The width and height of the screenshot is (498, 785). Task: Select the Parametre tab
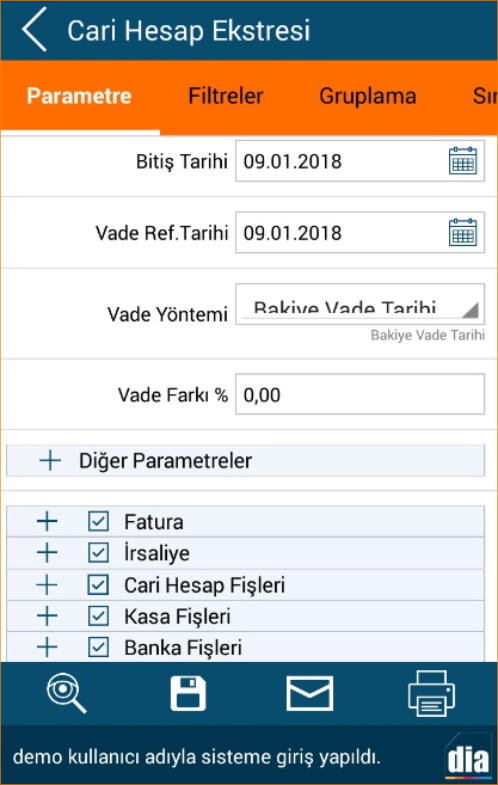coord(79,96)
